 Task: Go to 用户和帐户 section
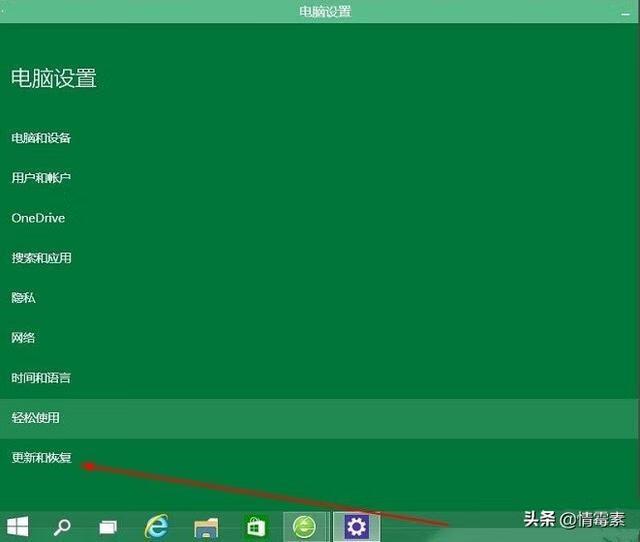(x=41, y=178)
